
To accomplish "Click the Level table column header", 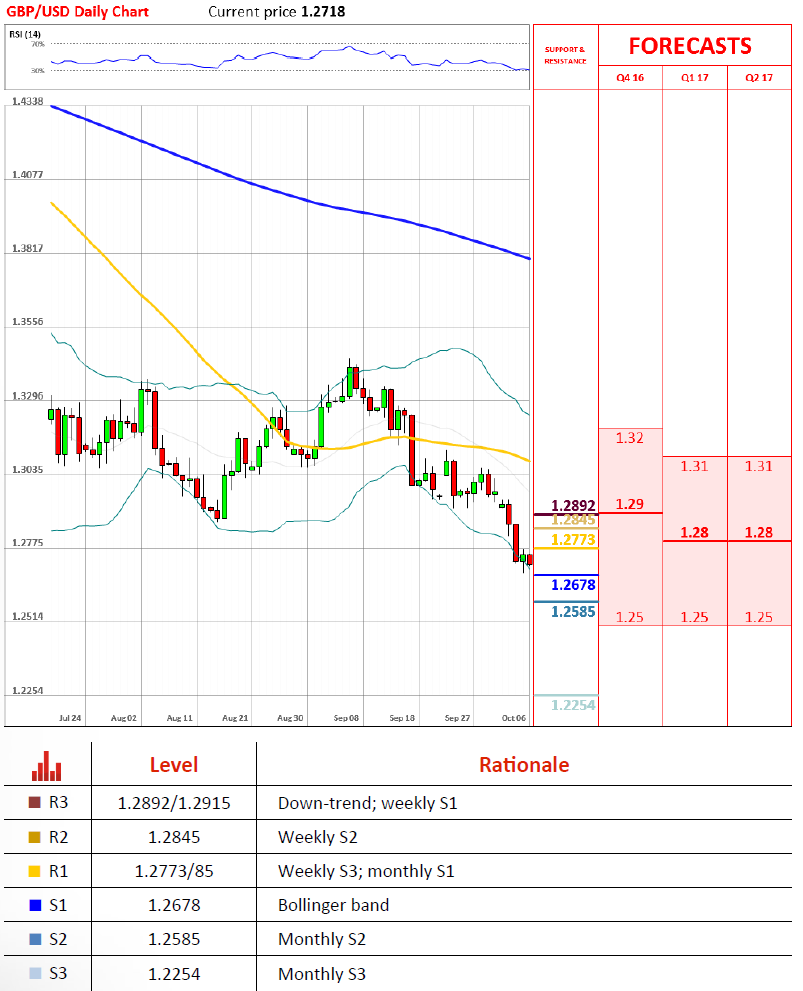I will 174,765.
